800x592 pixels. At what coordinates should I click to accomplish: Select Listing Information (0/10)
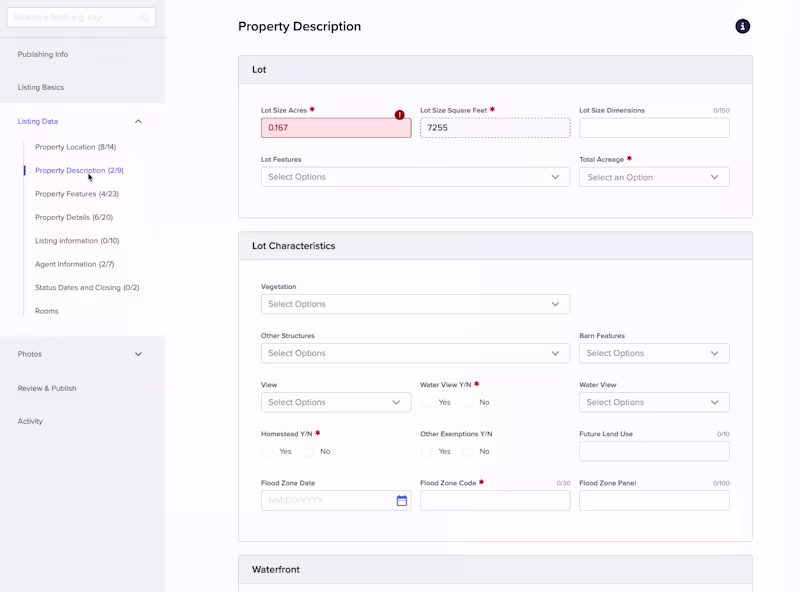coord(77,241)
